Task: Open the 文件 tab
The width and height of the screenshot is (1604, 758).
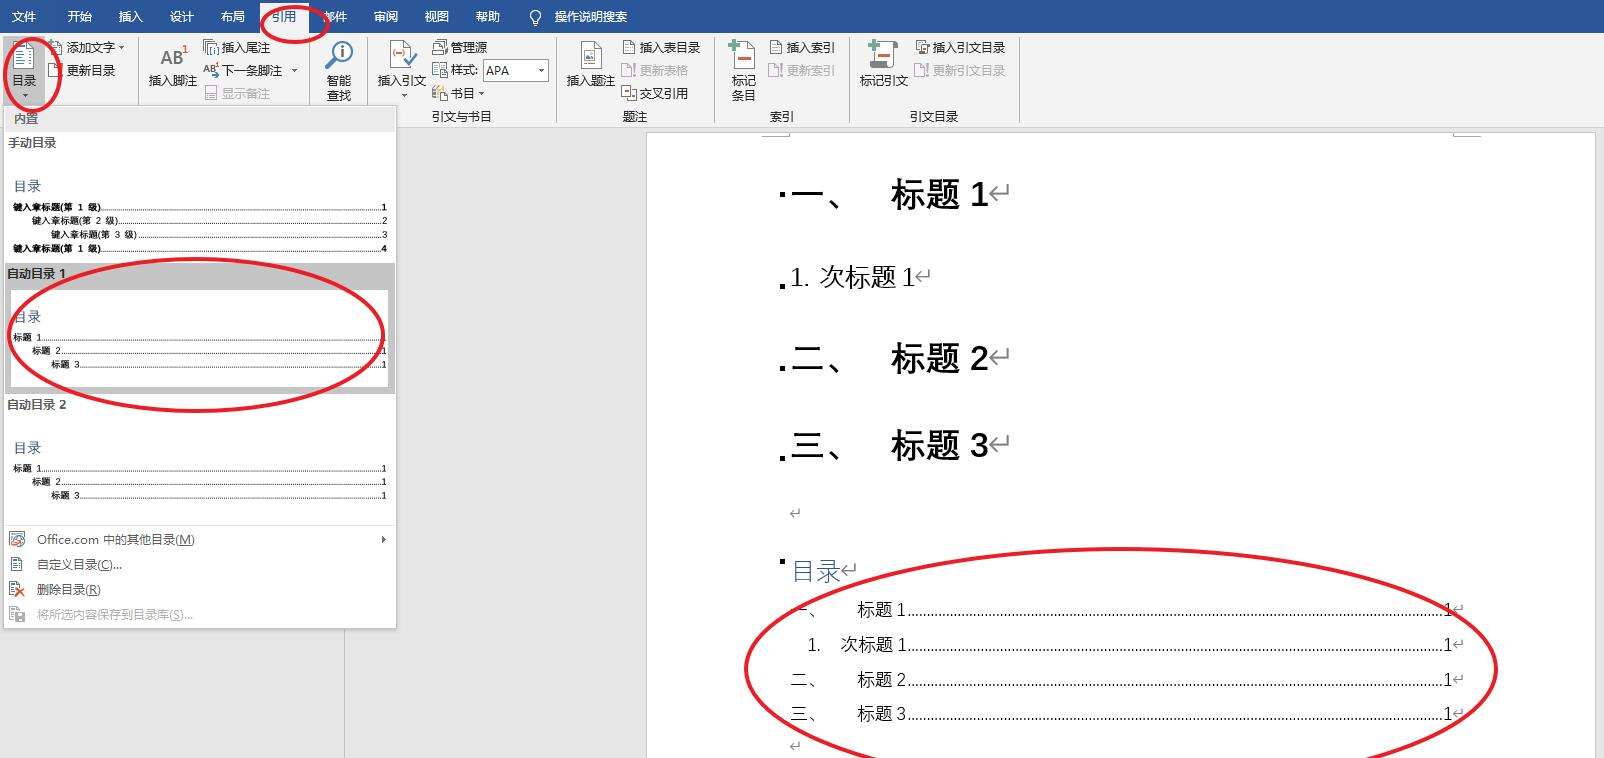Action: pyautogui.click(x=24, y=17)
